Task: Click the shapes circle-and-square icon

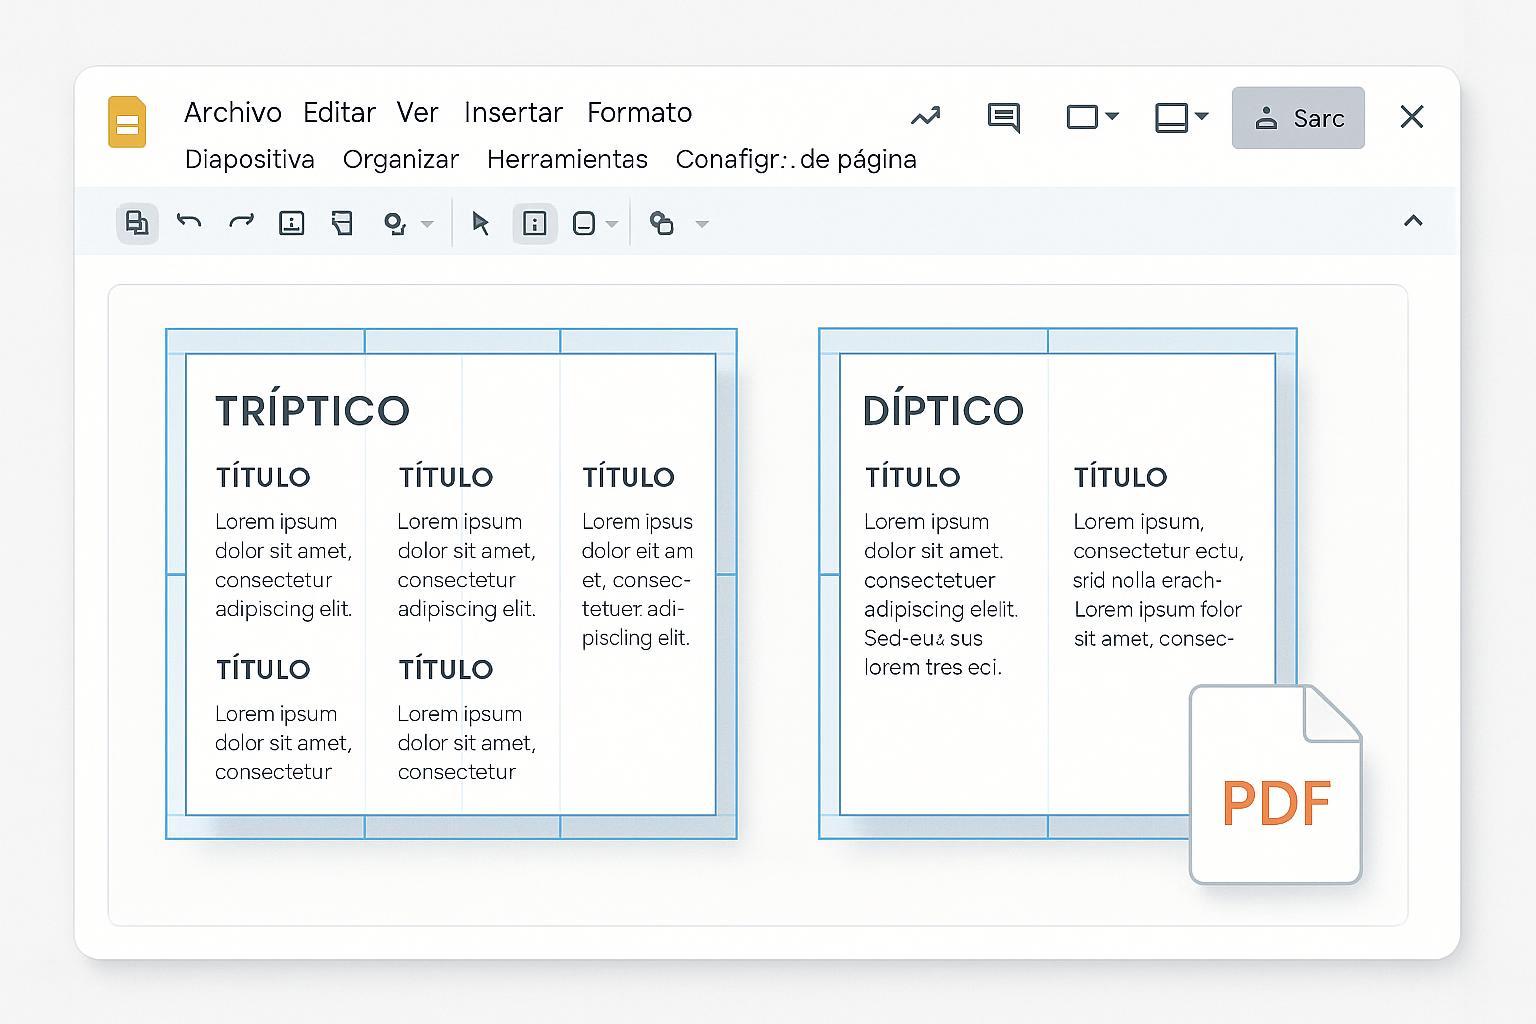Action: [661, 223]
